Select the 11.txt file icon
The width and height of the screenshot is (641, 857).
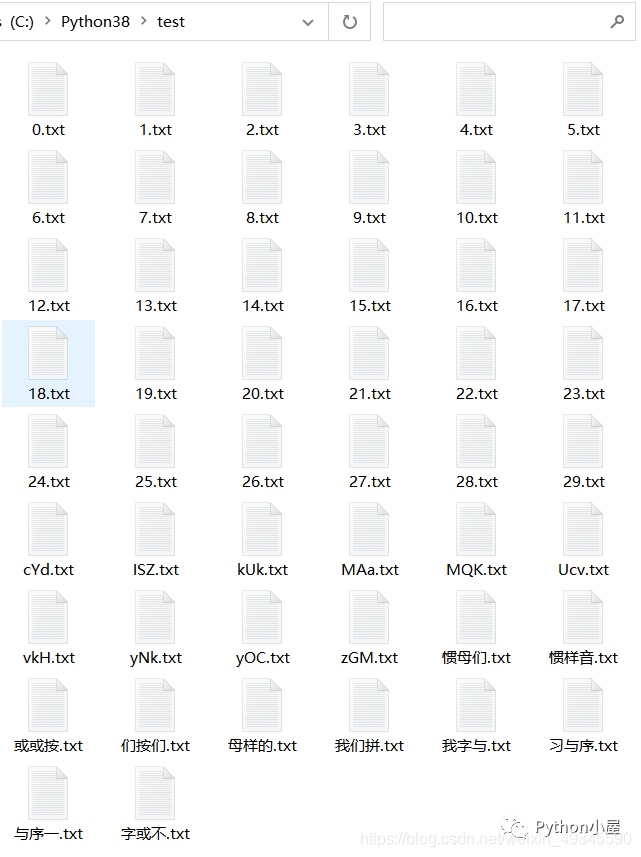click(583, 177)
